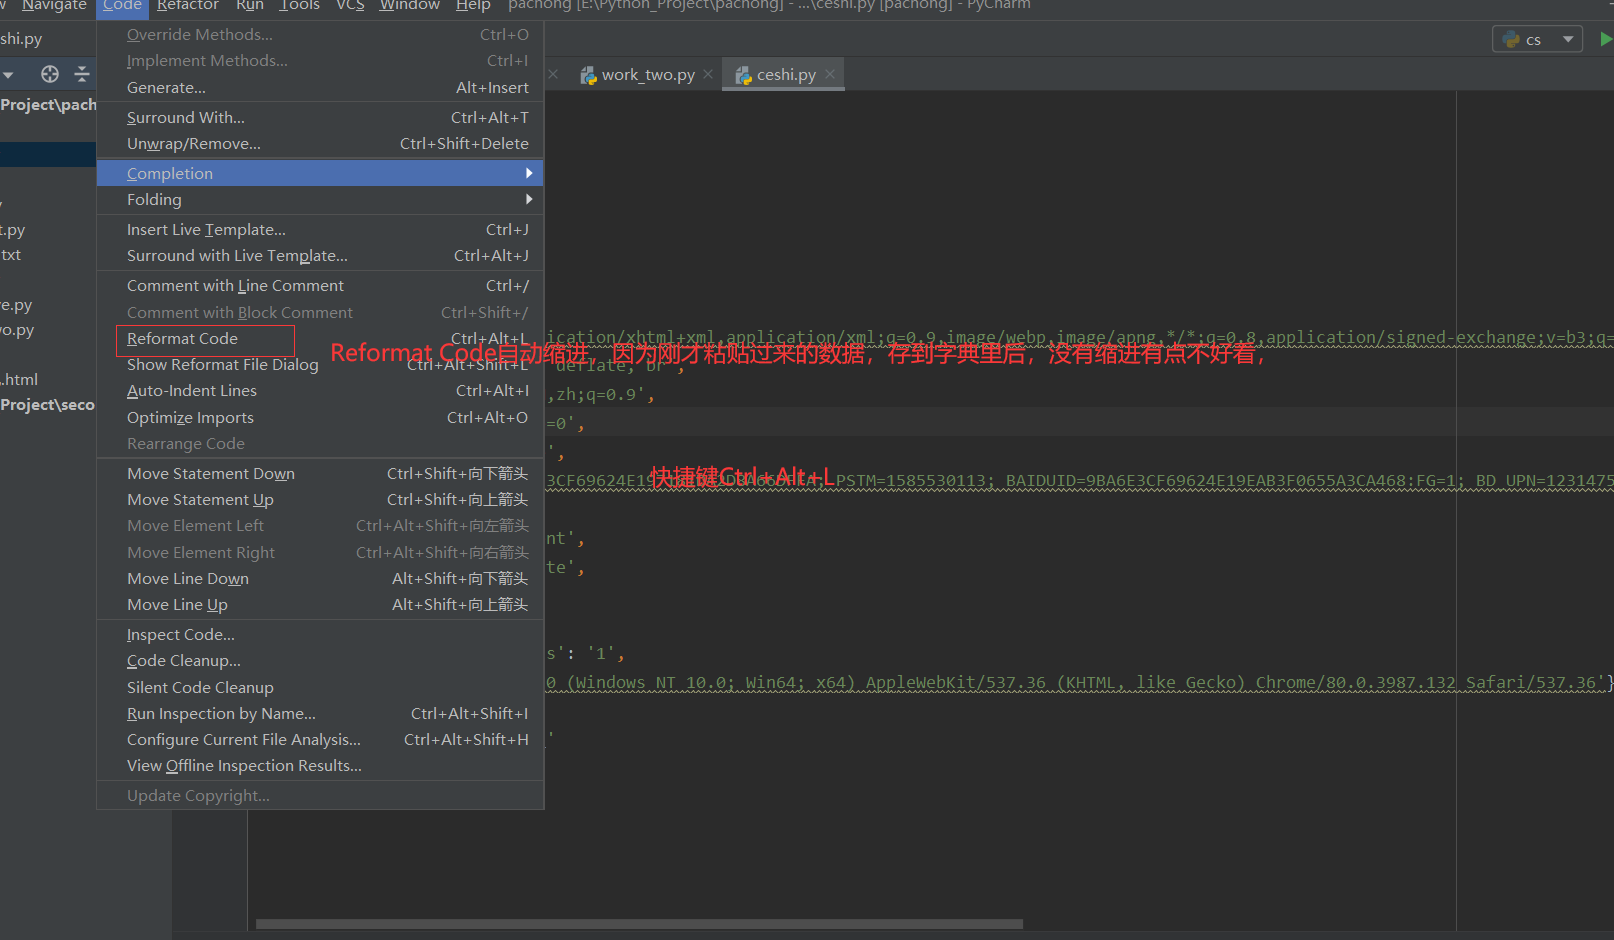1614x940 pixels.
Task: Select Unwrap/Remove... entry
Action: [x=320, y=144]
